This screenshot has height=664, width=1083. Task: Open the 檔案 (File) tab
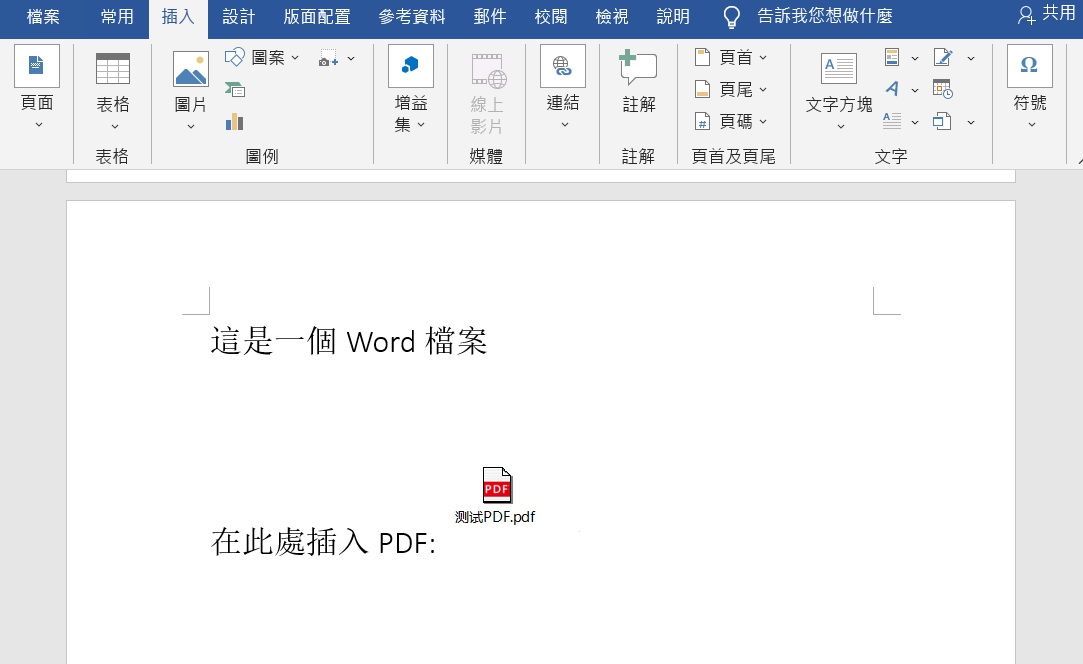click(43, 17)
